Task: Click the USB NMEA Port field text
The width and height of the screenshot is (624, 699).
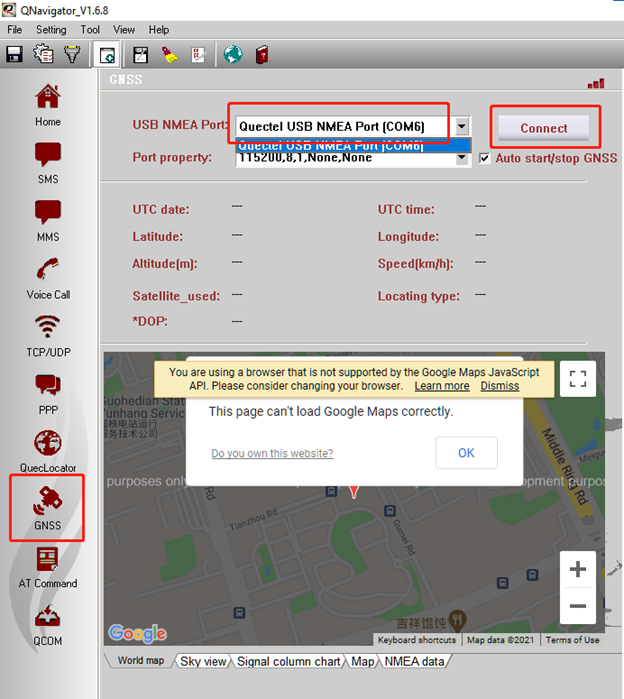Action: (332, 127)
